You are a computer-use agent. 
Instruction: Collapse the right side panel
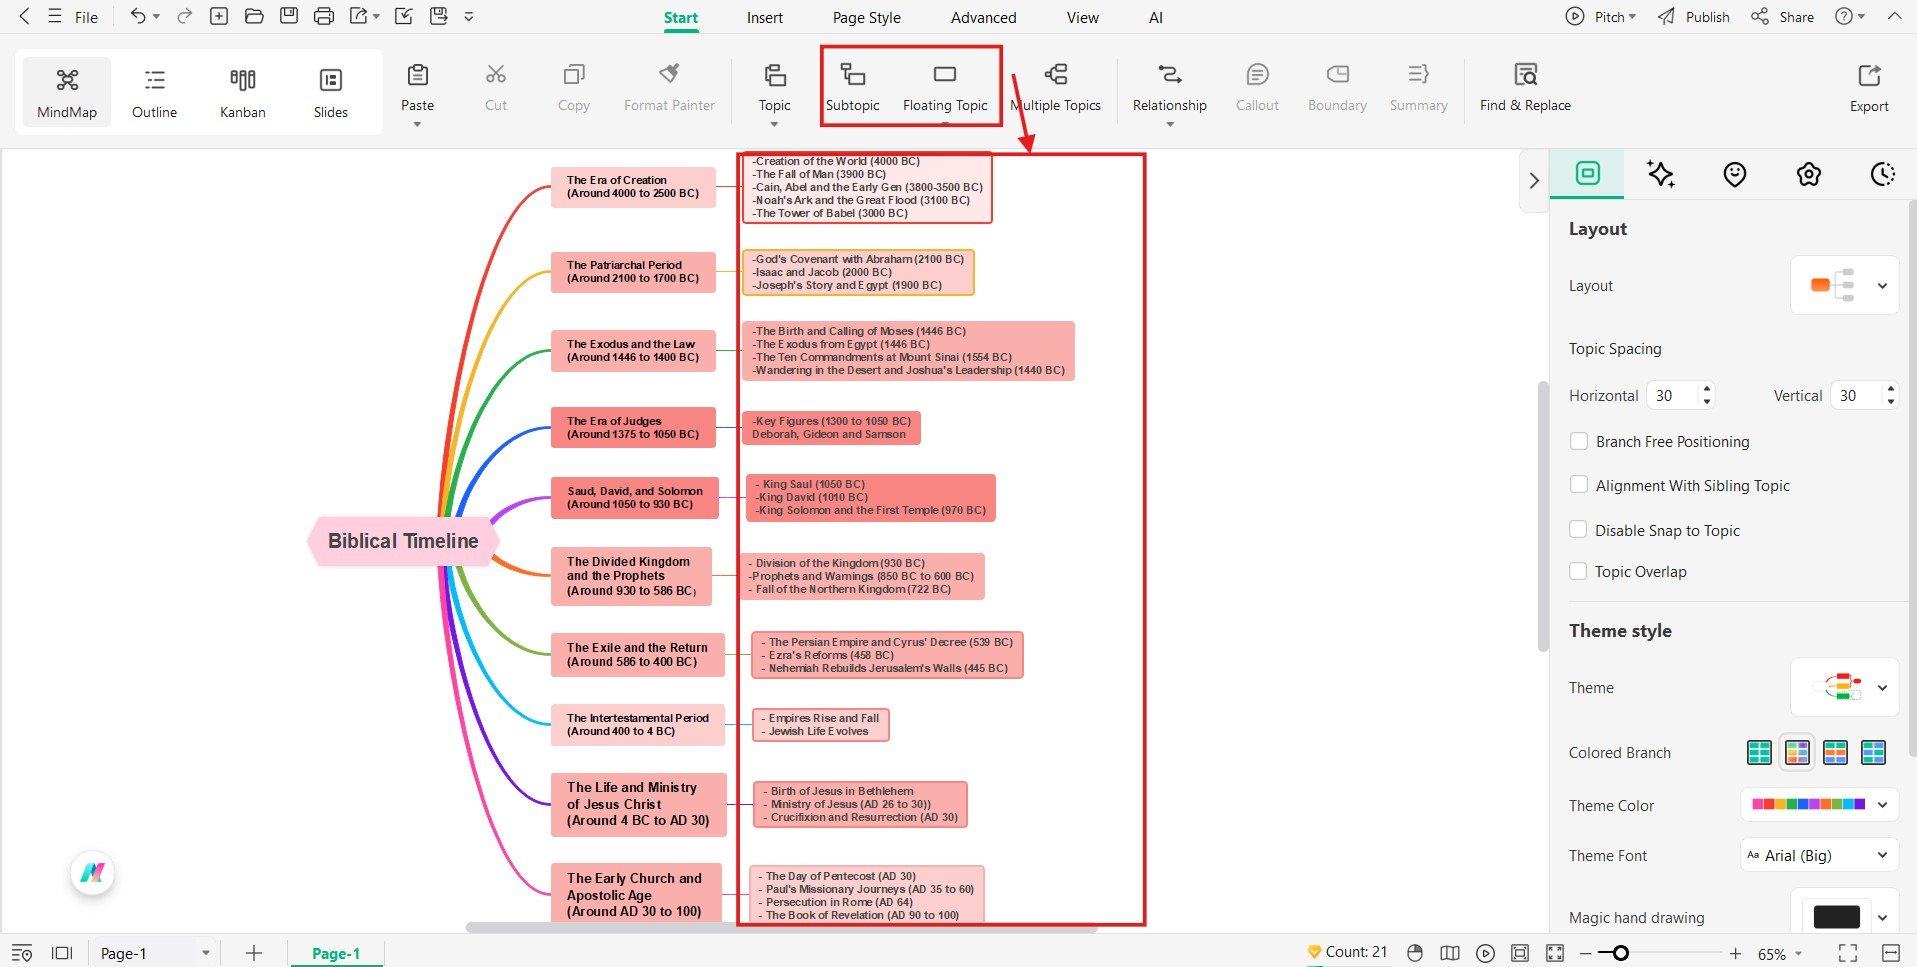pos(1533,181)
